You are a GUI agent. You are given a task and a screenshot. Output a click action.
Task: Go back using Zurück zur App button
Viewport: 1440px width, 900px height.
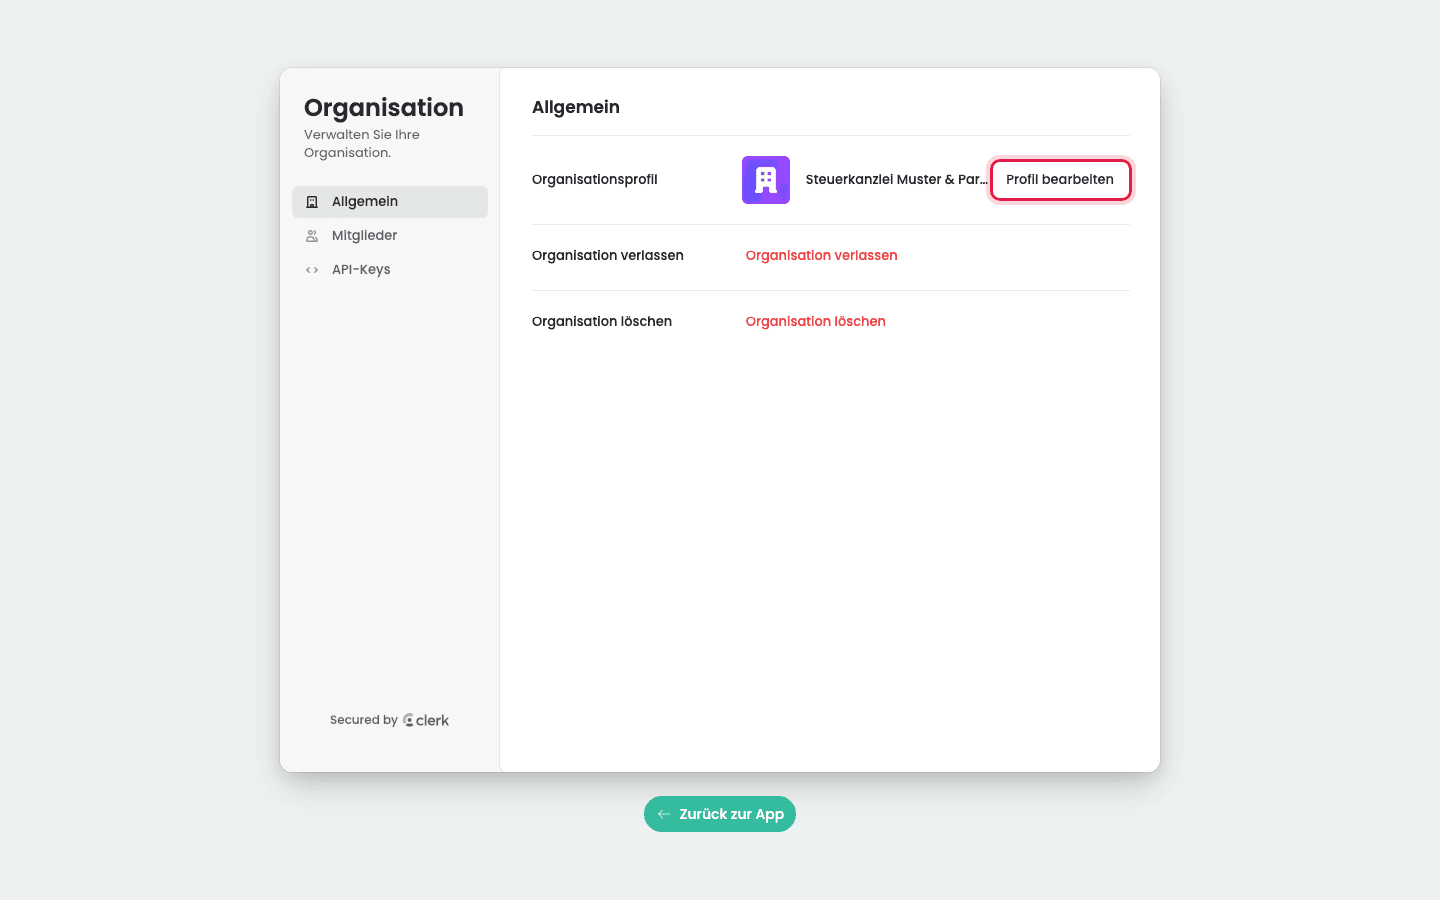click(x=720, y=814)
